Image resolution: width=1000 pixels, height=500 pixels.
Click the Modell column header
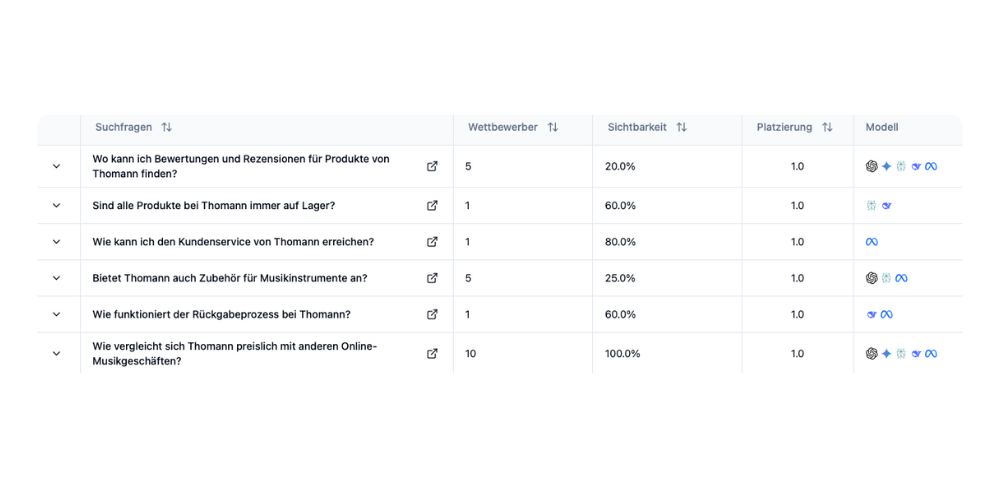coord(882,128)
